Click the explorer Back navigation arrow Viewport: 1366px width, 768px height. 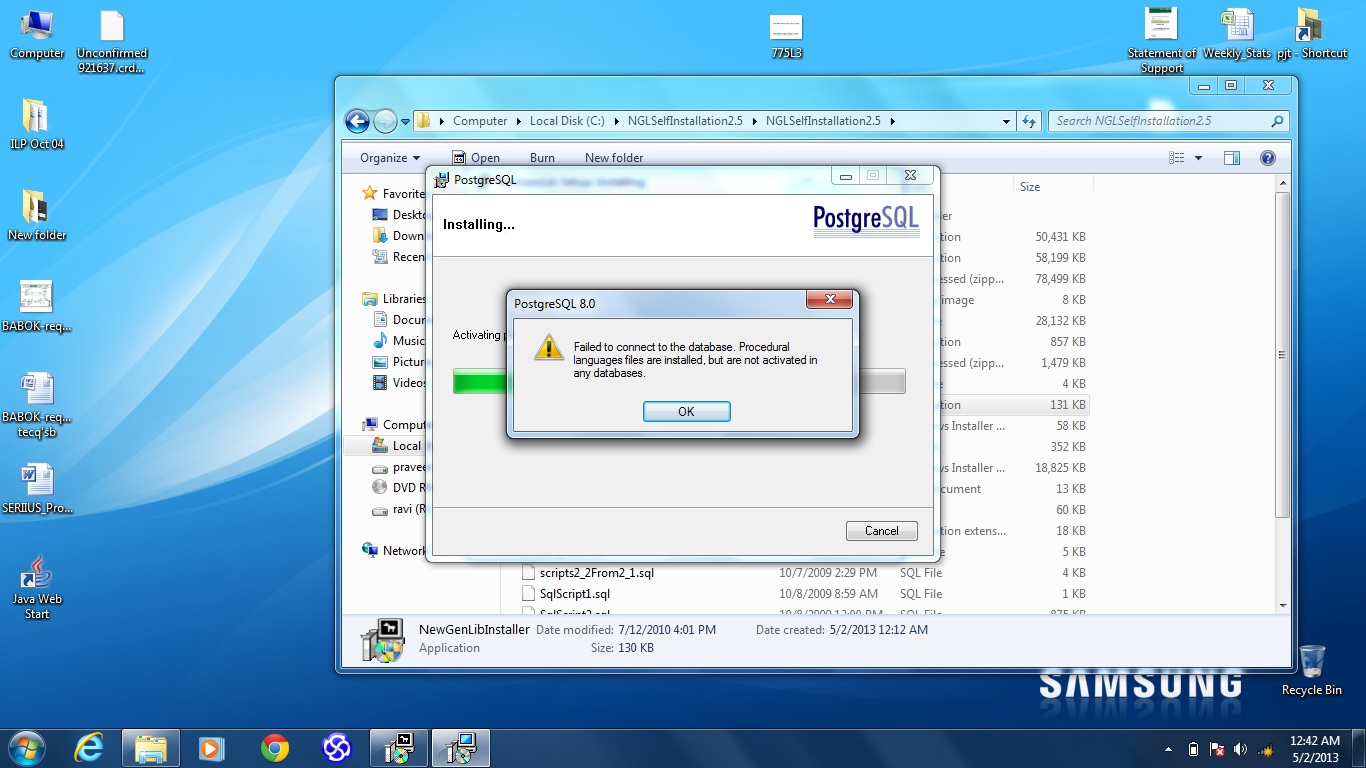tap(357, 121)
